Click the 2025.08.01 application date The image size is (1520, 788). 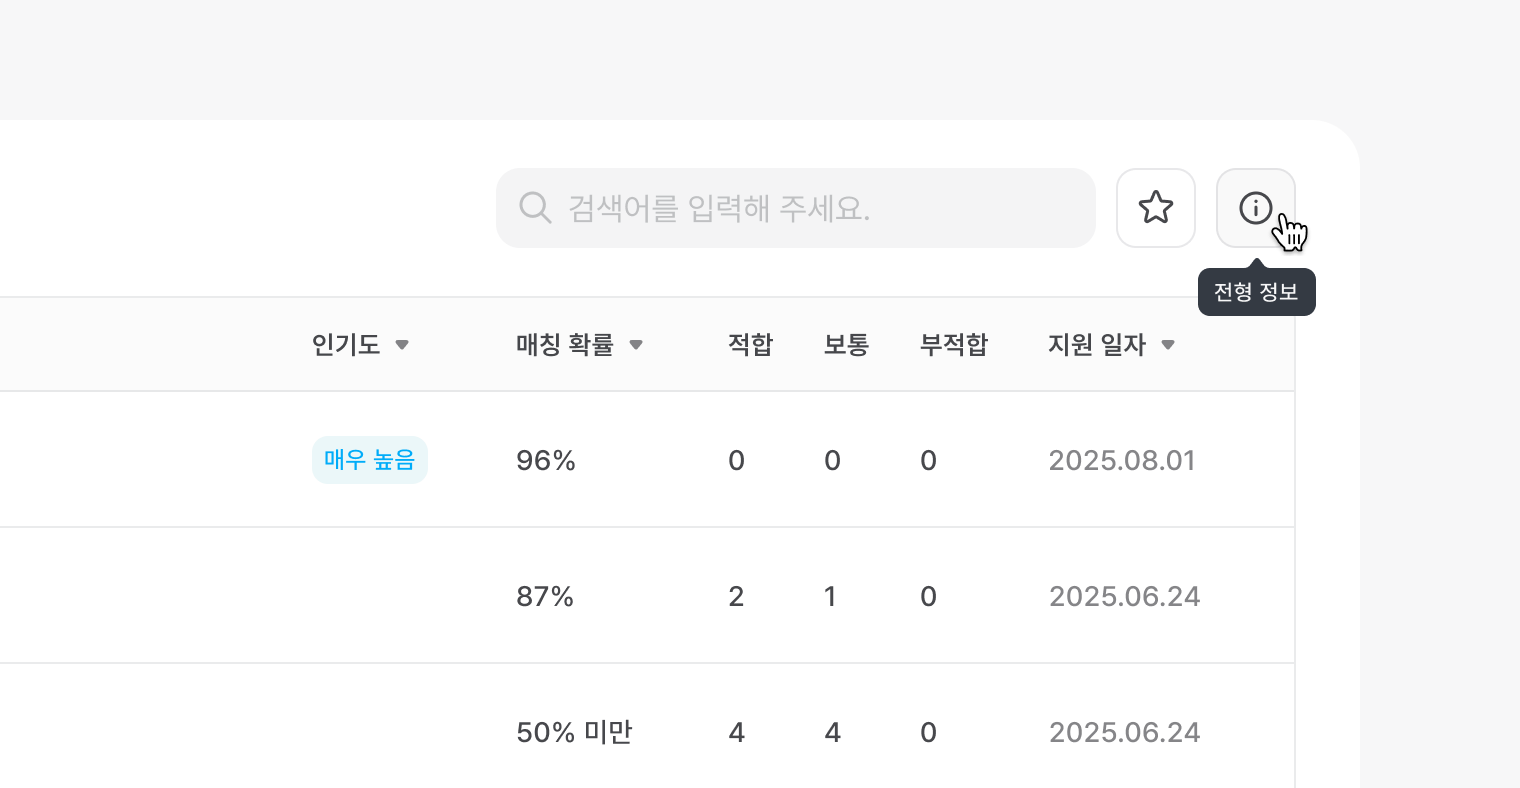(1122, 460)
